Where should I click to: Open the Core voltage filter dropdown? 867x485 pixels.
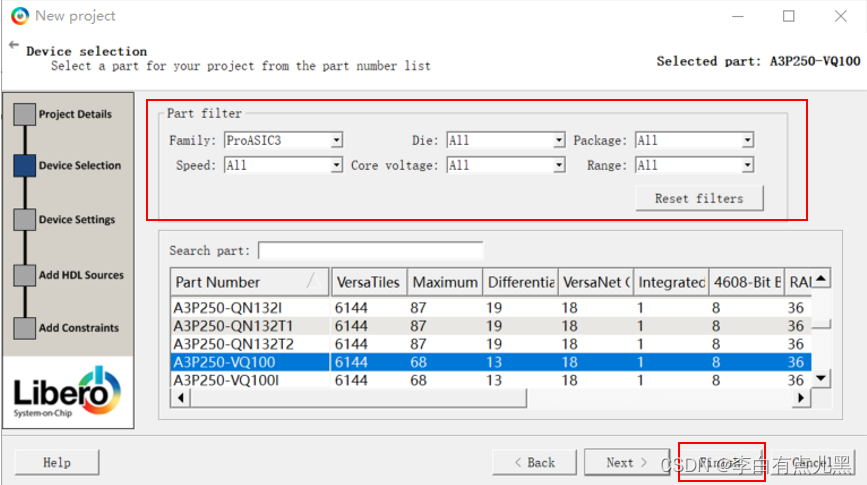click(x=506, y=165)
